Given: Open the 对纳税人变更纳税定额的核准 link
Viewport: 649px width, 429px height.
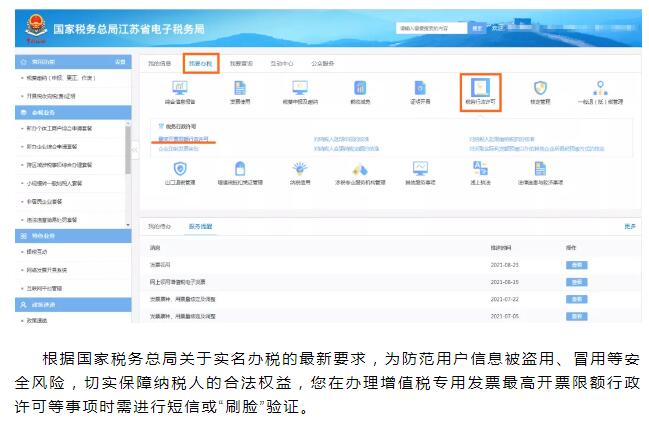Looking at the screenshot, I should click(346, 148).
